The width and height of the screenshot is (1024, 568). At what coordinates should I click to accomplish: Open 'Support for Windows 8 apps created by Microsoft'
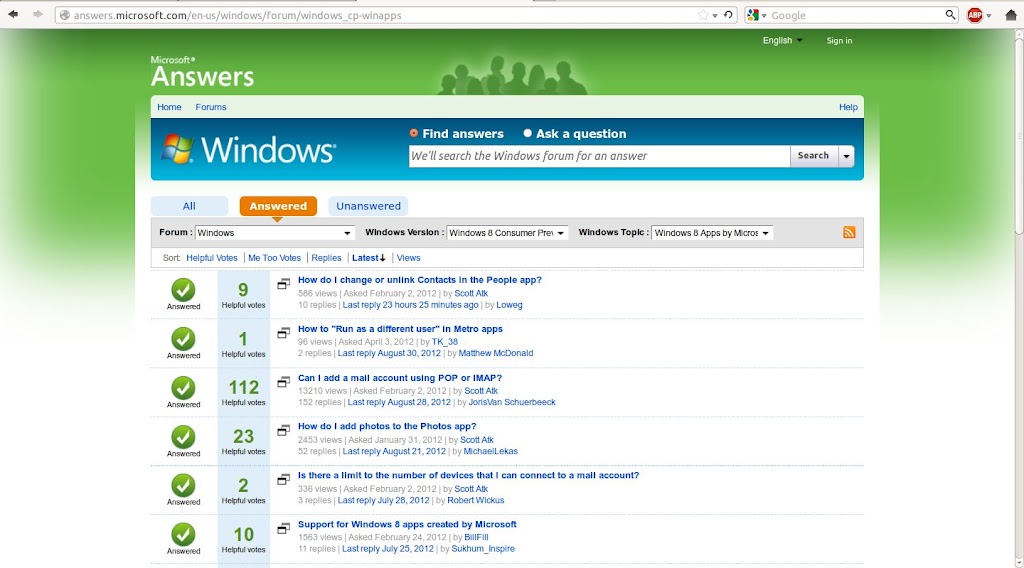click(x=407, y=524)
